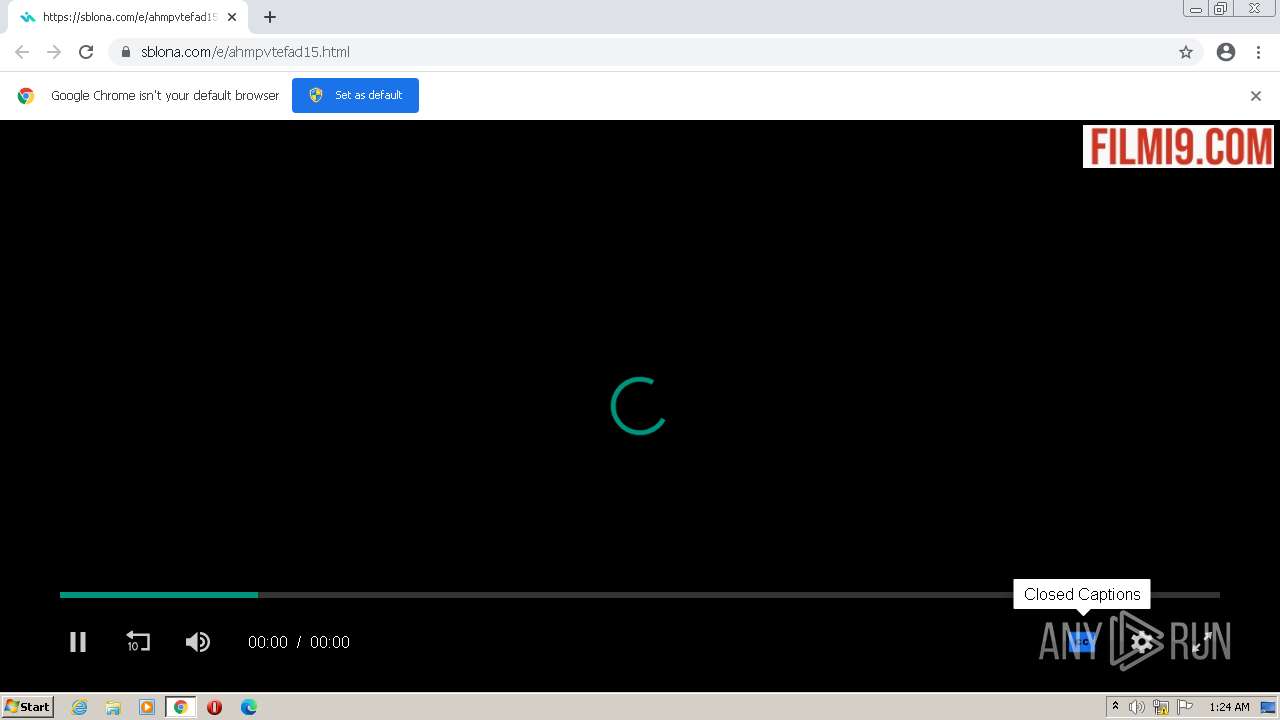The height and width of the screenshot is (720, 1280).
Task: Open network status tray icon
Action: click(1161, 707)
